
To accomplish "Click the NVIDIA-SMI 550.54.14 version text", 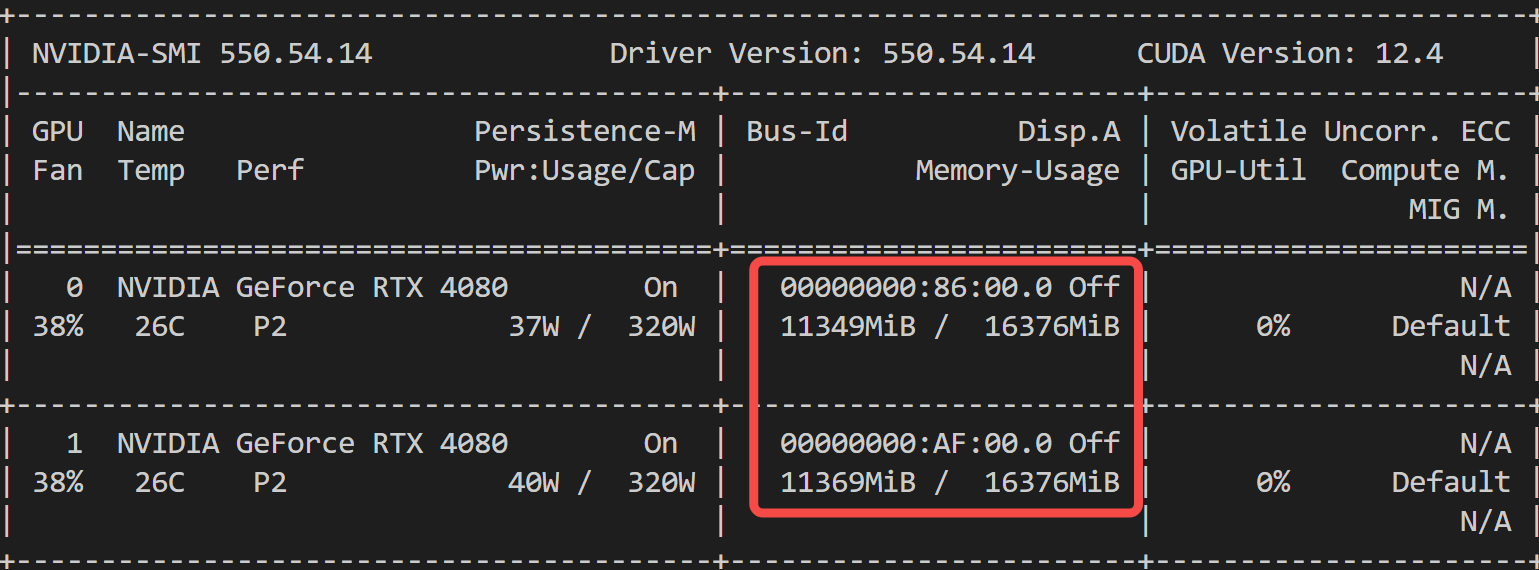I will [x=202, y=53].
